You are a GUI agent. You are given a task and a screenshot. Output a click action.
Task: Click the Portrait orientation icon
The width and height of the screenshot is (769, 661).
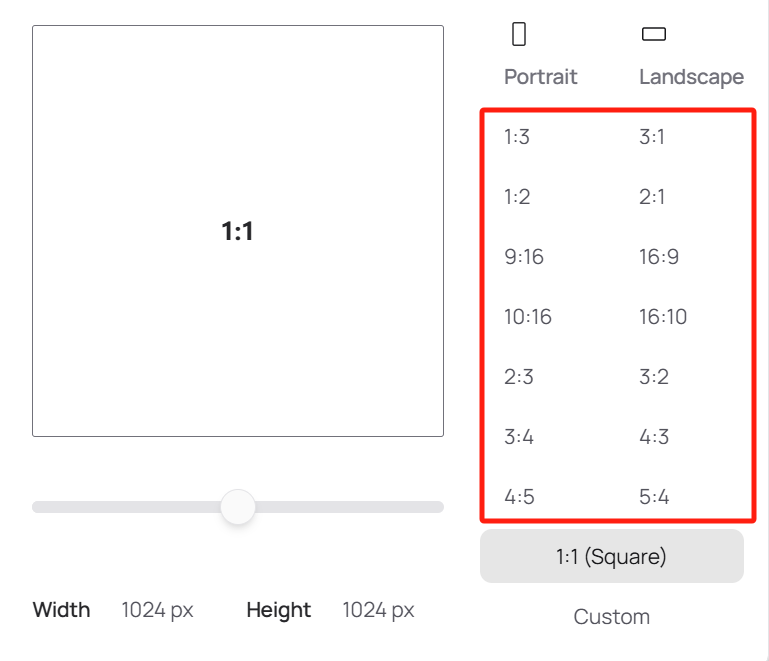click(519, 34)
